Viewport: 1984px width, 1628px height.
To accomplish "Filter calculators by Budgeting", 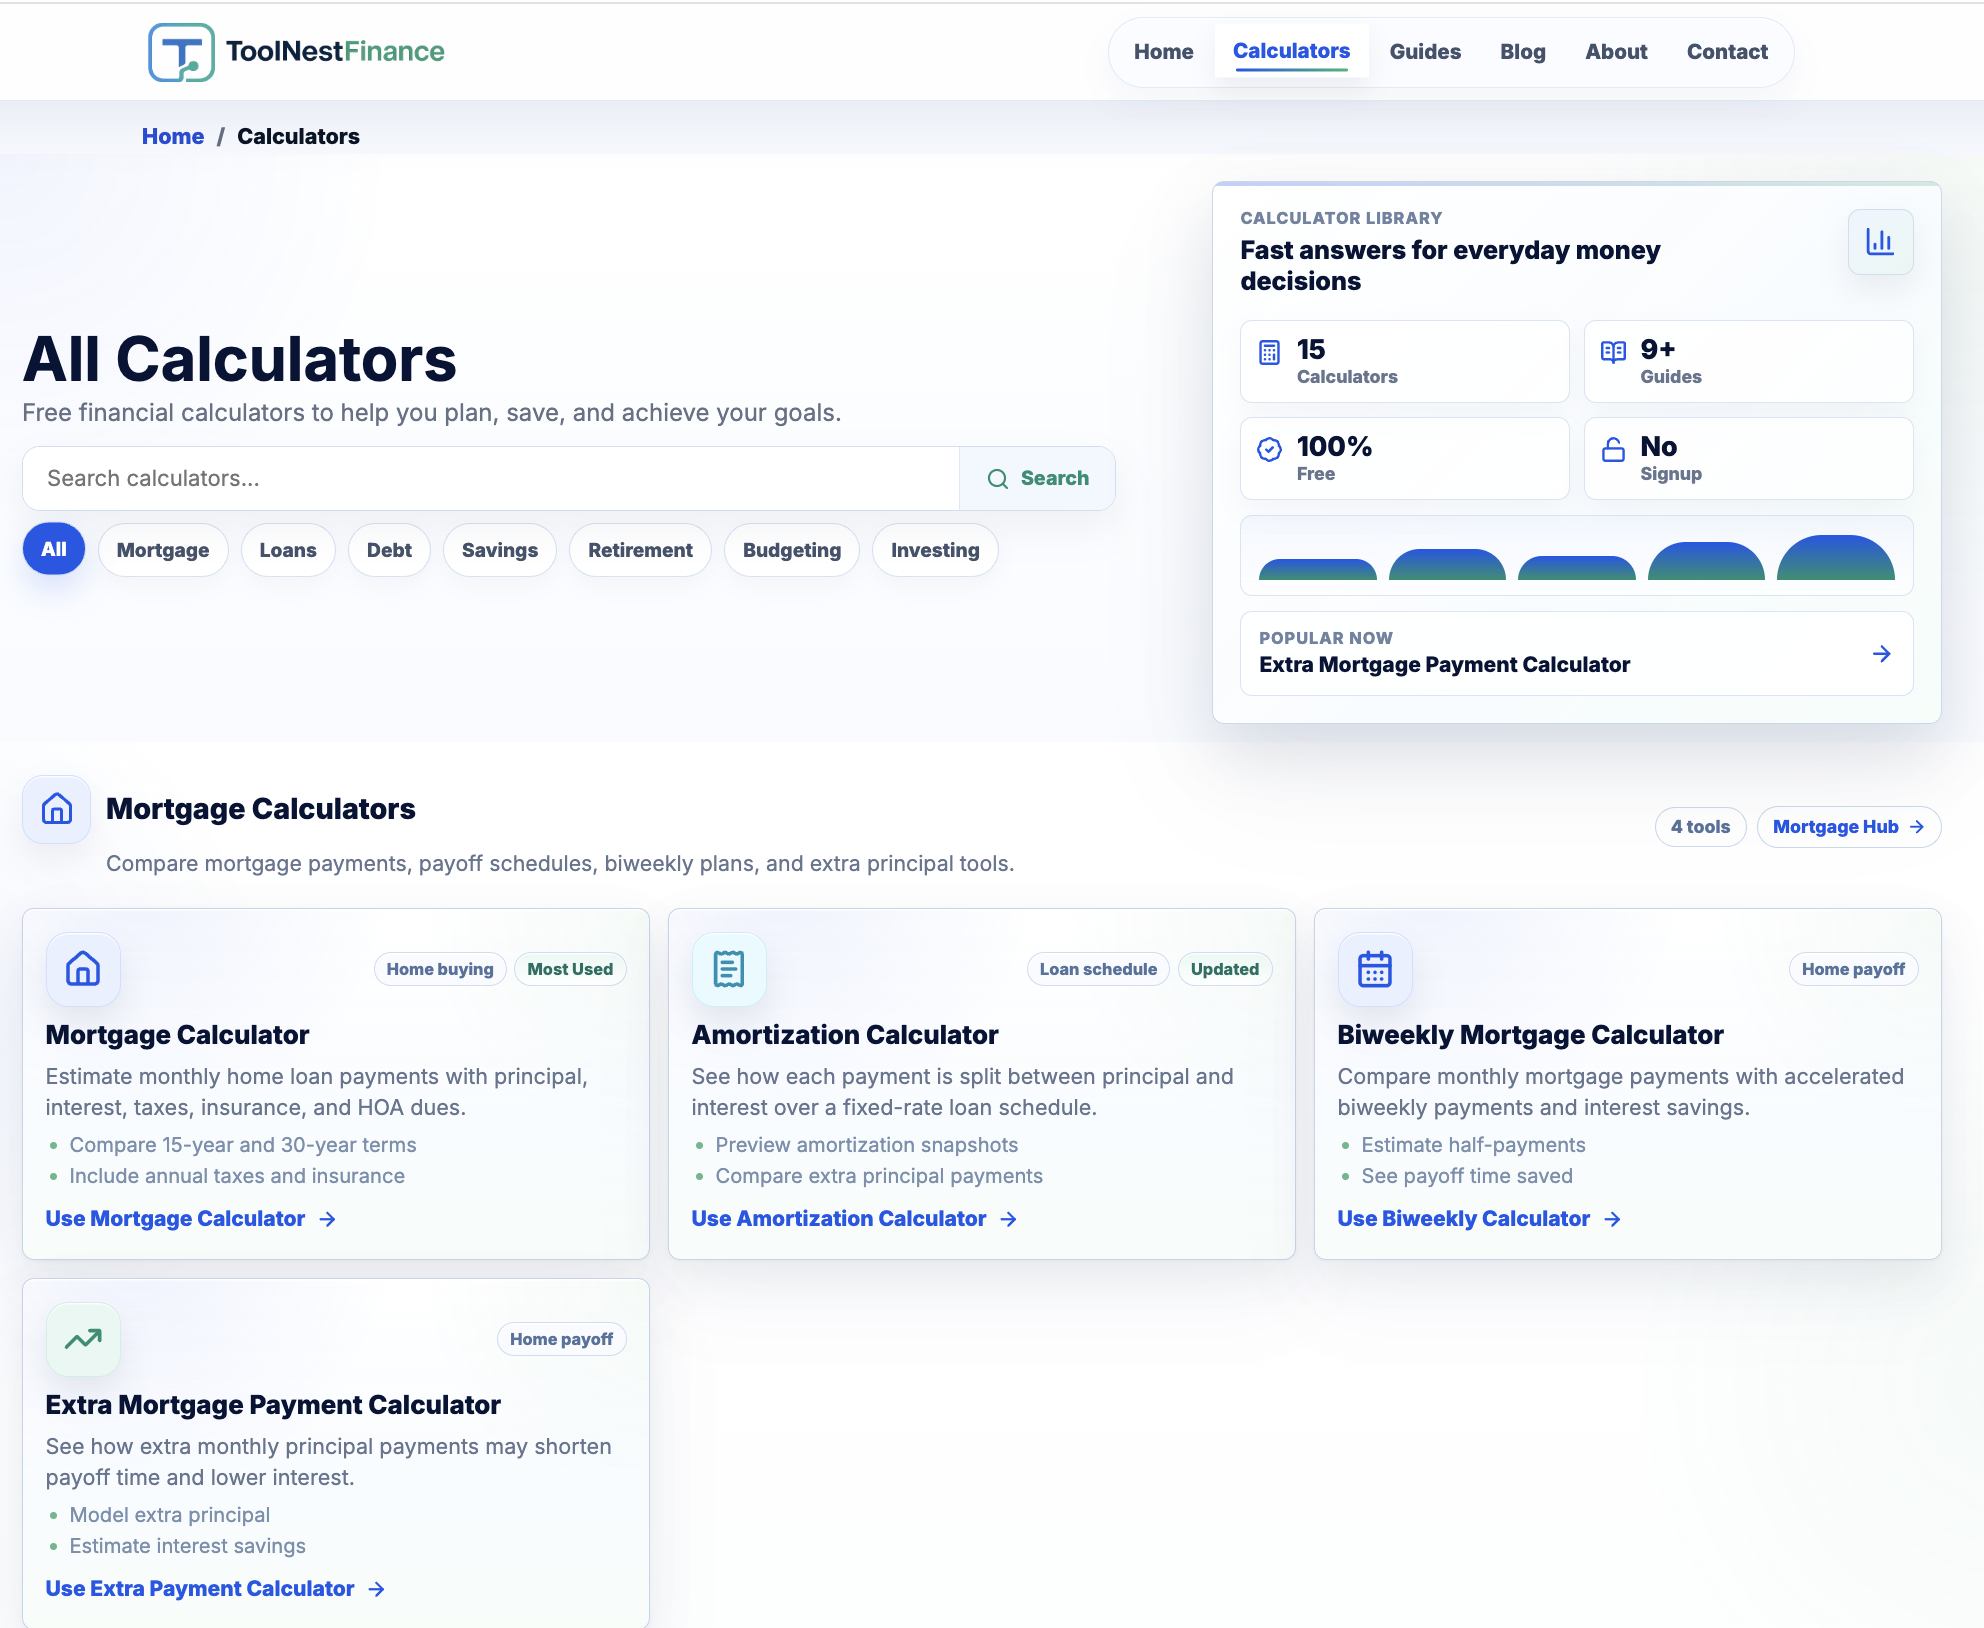I will [792, 550].
